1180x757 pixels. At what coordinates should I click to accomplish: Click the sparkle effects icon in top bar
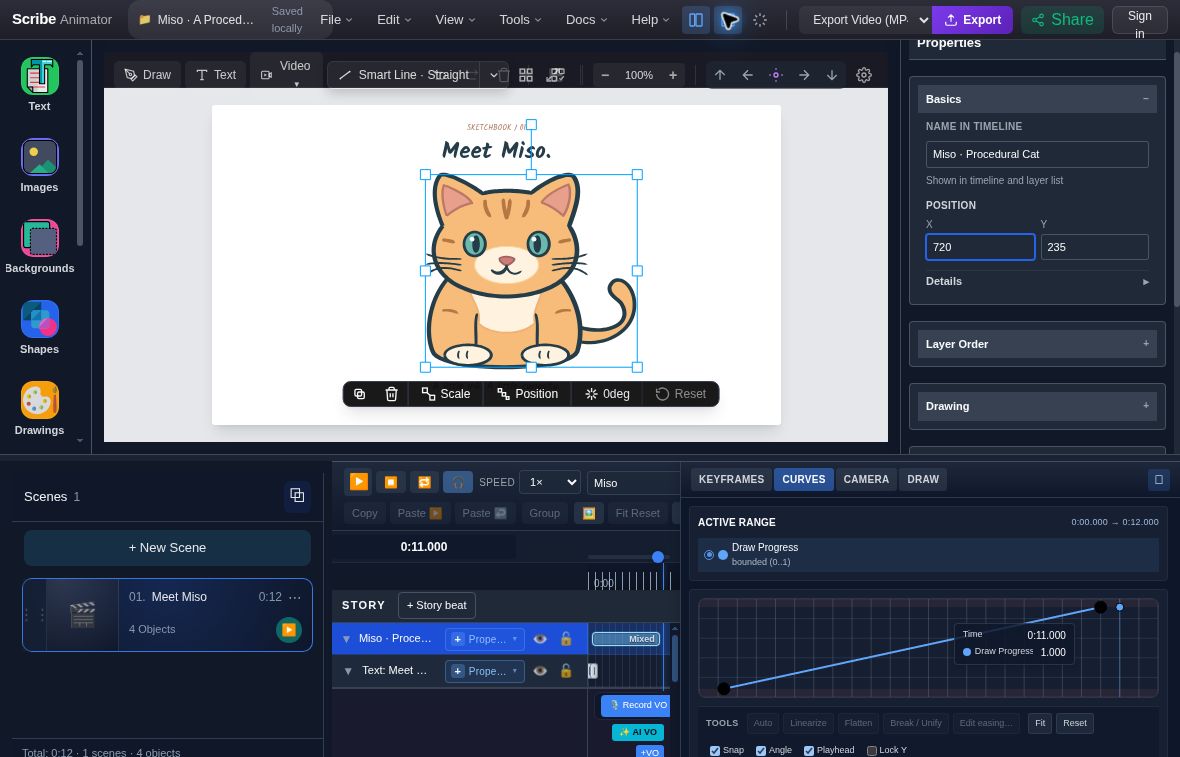(x=760, y=20)
